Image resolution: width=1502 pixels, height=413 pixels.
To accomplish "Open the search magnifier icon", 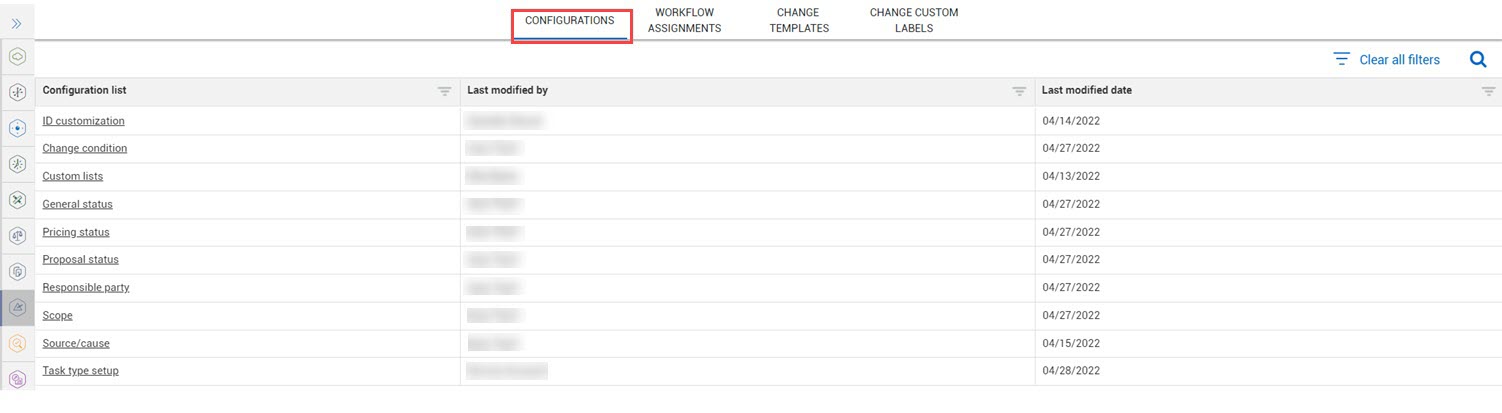I will (x=1478, y=60).
